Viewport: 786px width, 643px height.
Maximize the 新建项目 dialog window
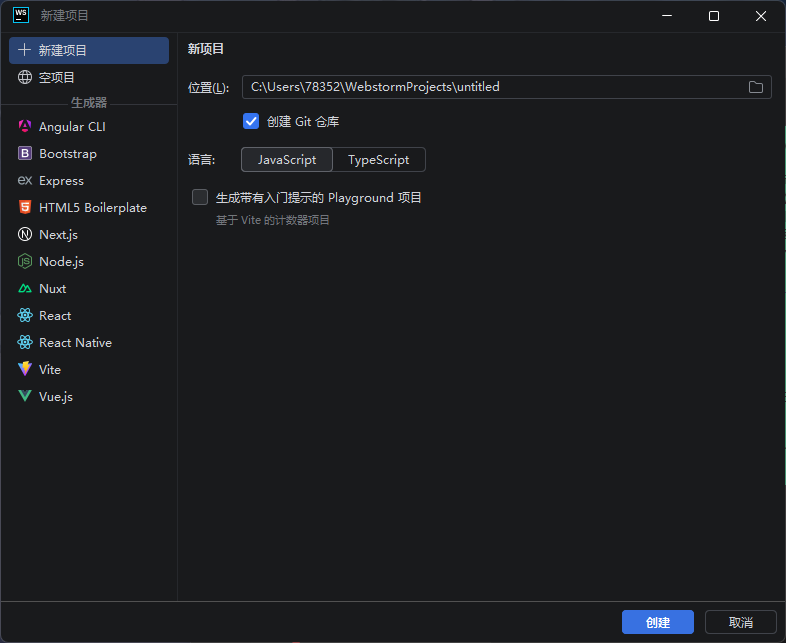tap(714, 16)
